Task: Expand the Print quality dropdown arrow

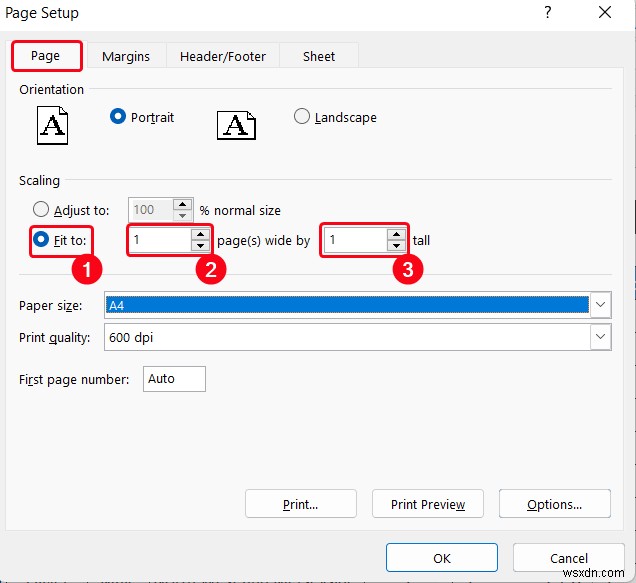Action: point(600,337)
